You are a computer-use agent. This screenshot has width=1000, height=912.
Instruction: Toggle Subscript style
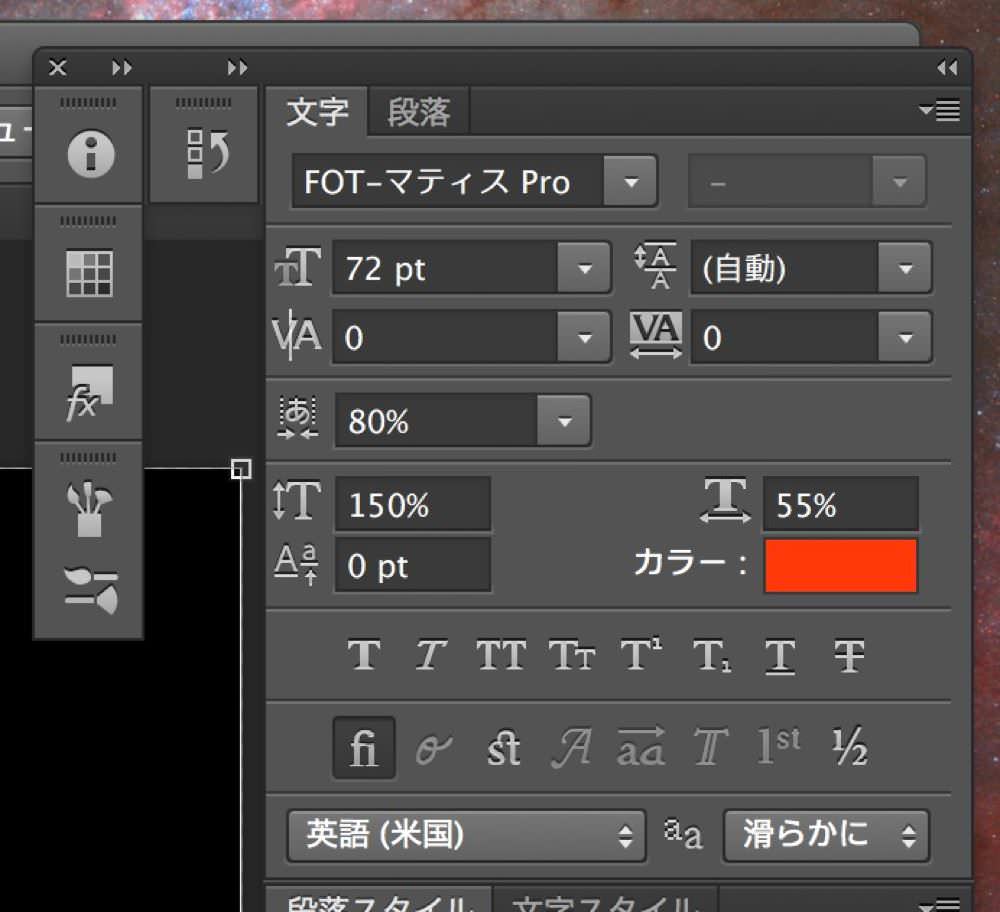712,656
